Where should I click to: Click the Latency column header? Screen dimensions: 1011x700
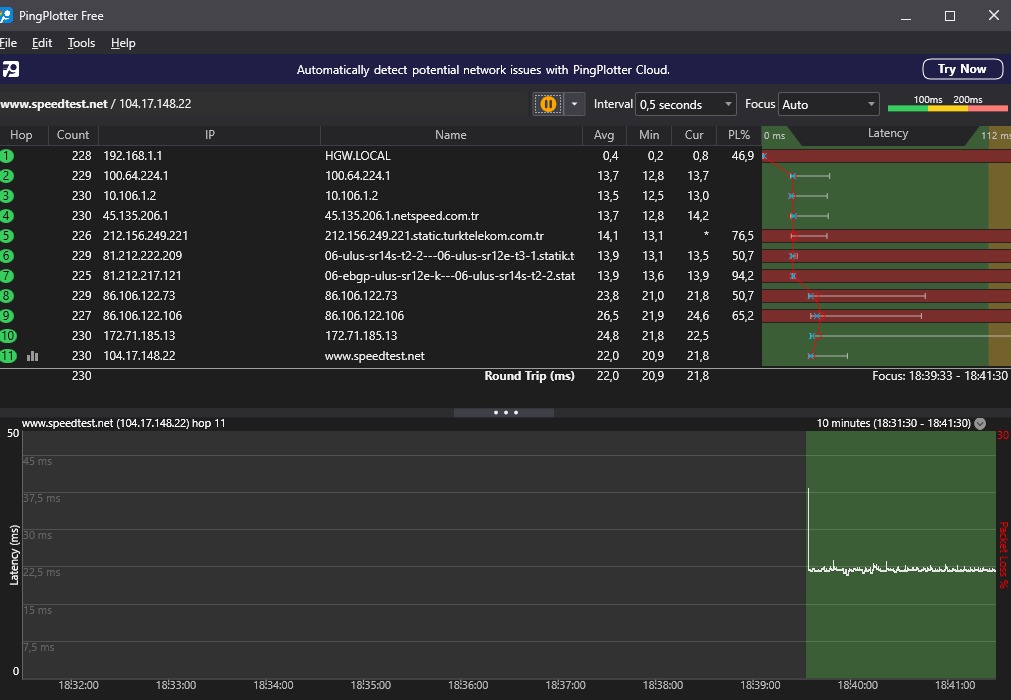coord(888,133)
